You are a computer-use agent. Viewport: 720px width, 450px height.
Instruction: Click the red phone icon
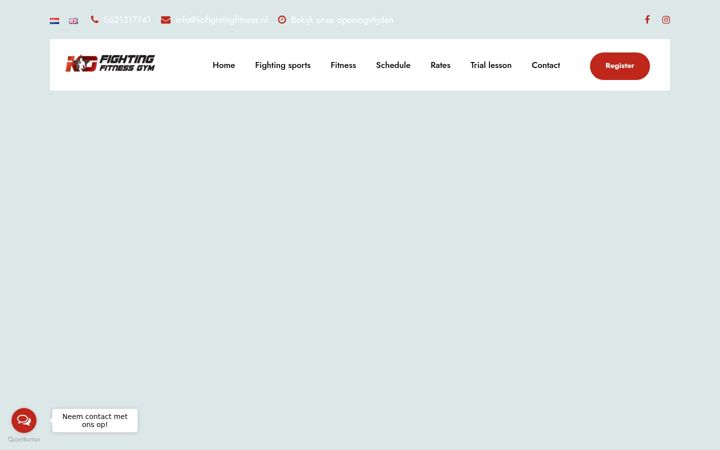(95, 19)
